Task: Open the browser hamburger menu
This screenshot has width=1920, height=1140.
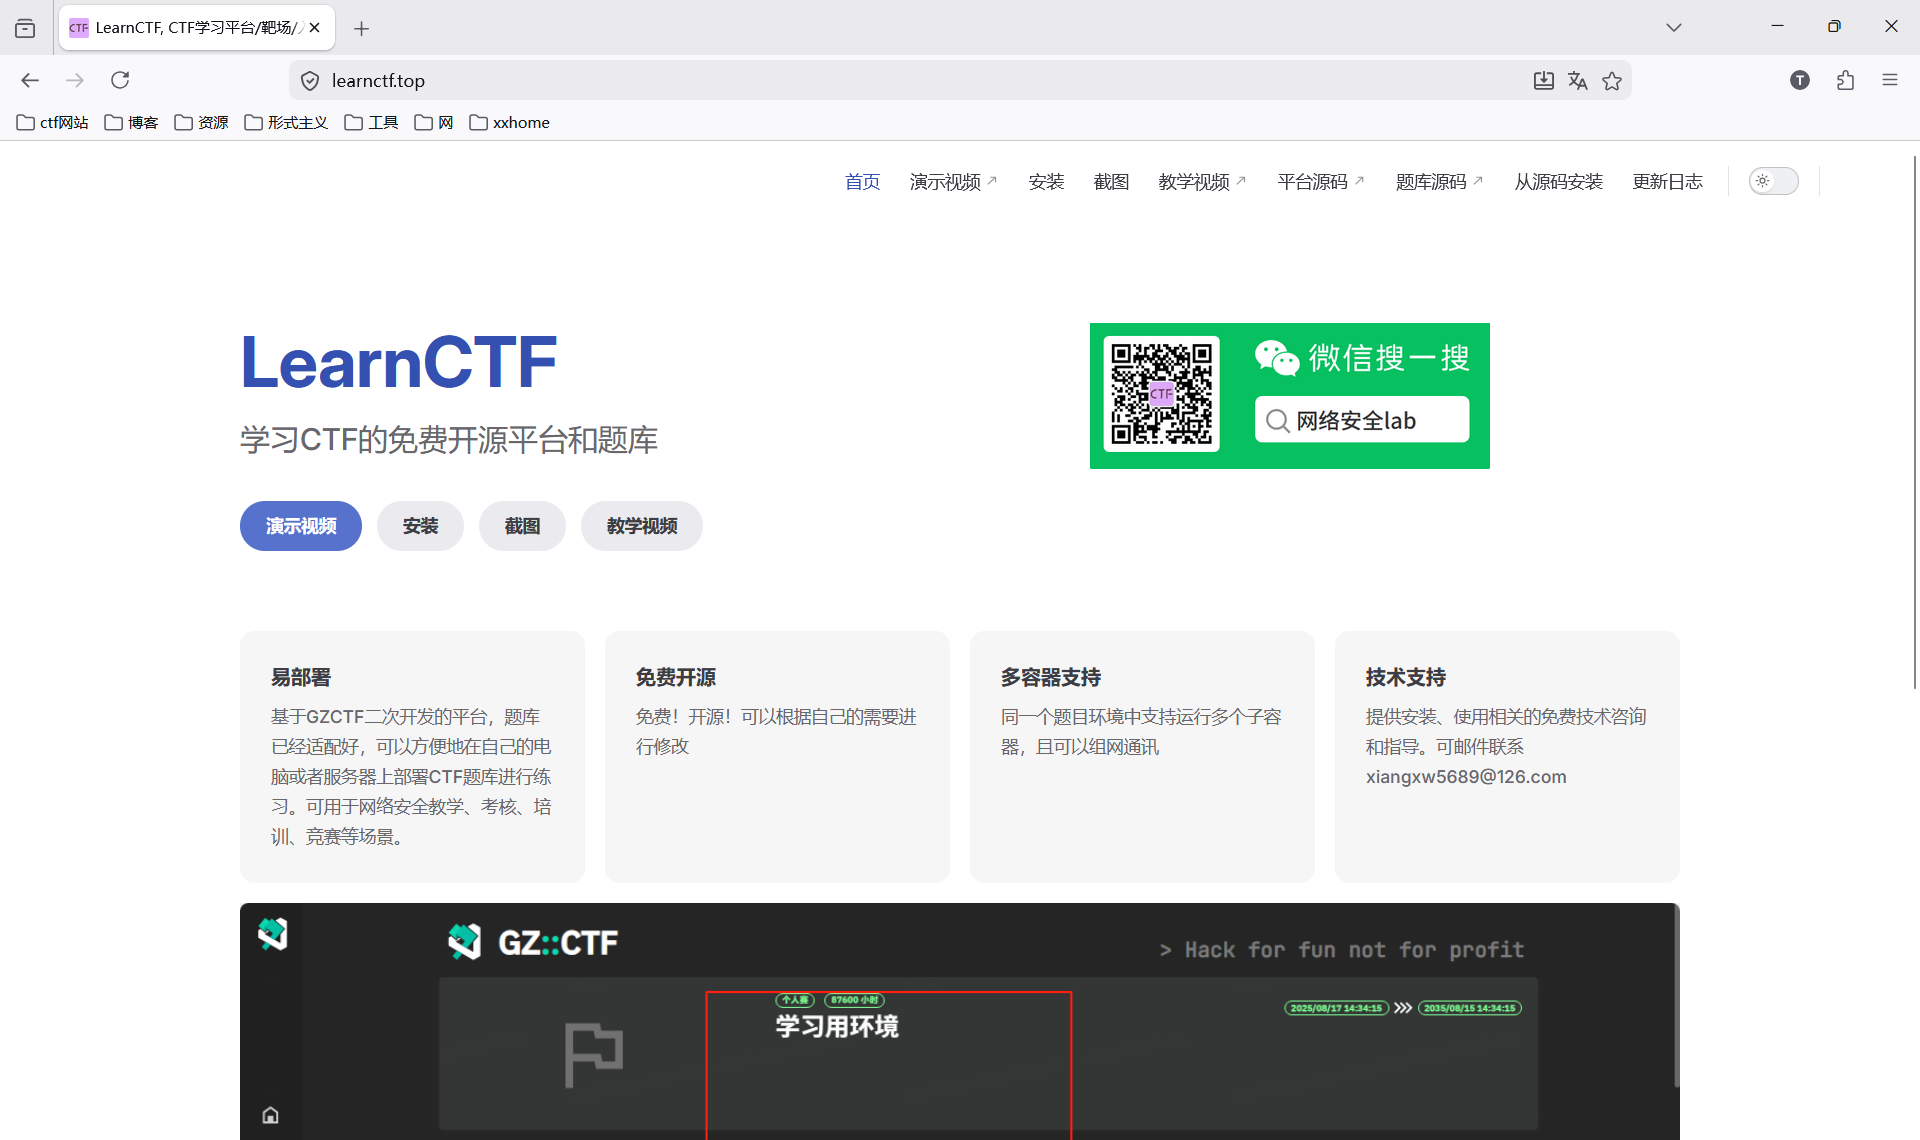Action: point(1890,80)
